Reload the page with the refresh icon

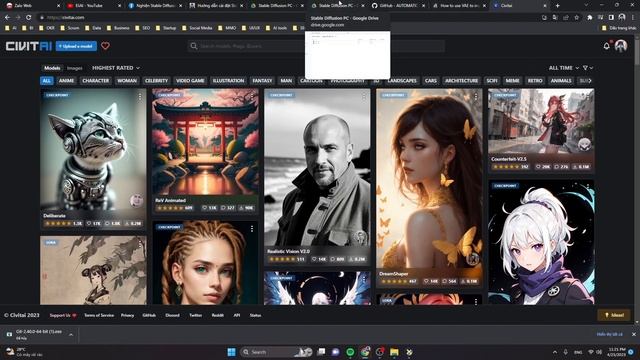29,18
